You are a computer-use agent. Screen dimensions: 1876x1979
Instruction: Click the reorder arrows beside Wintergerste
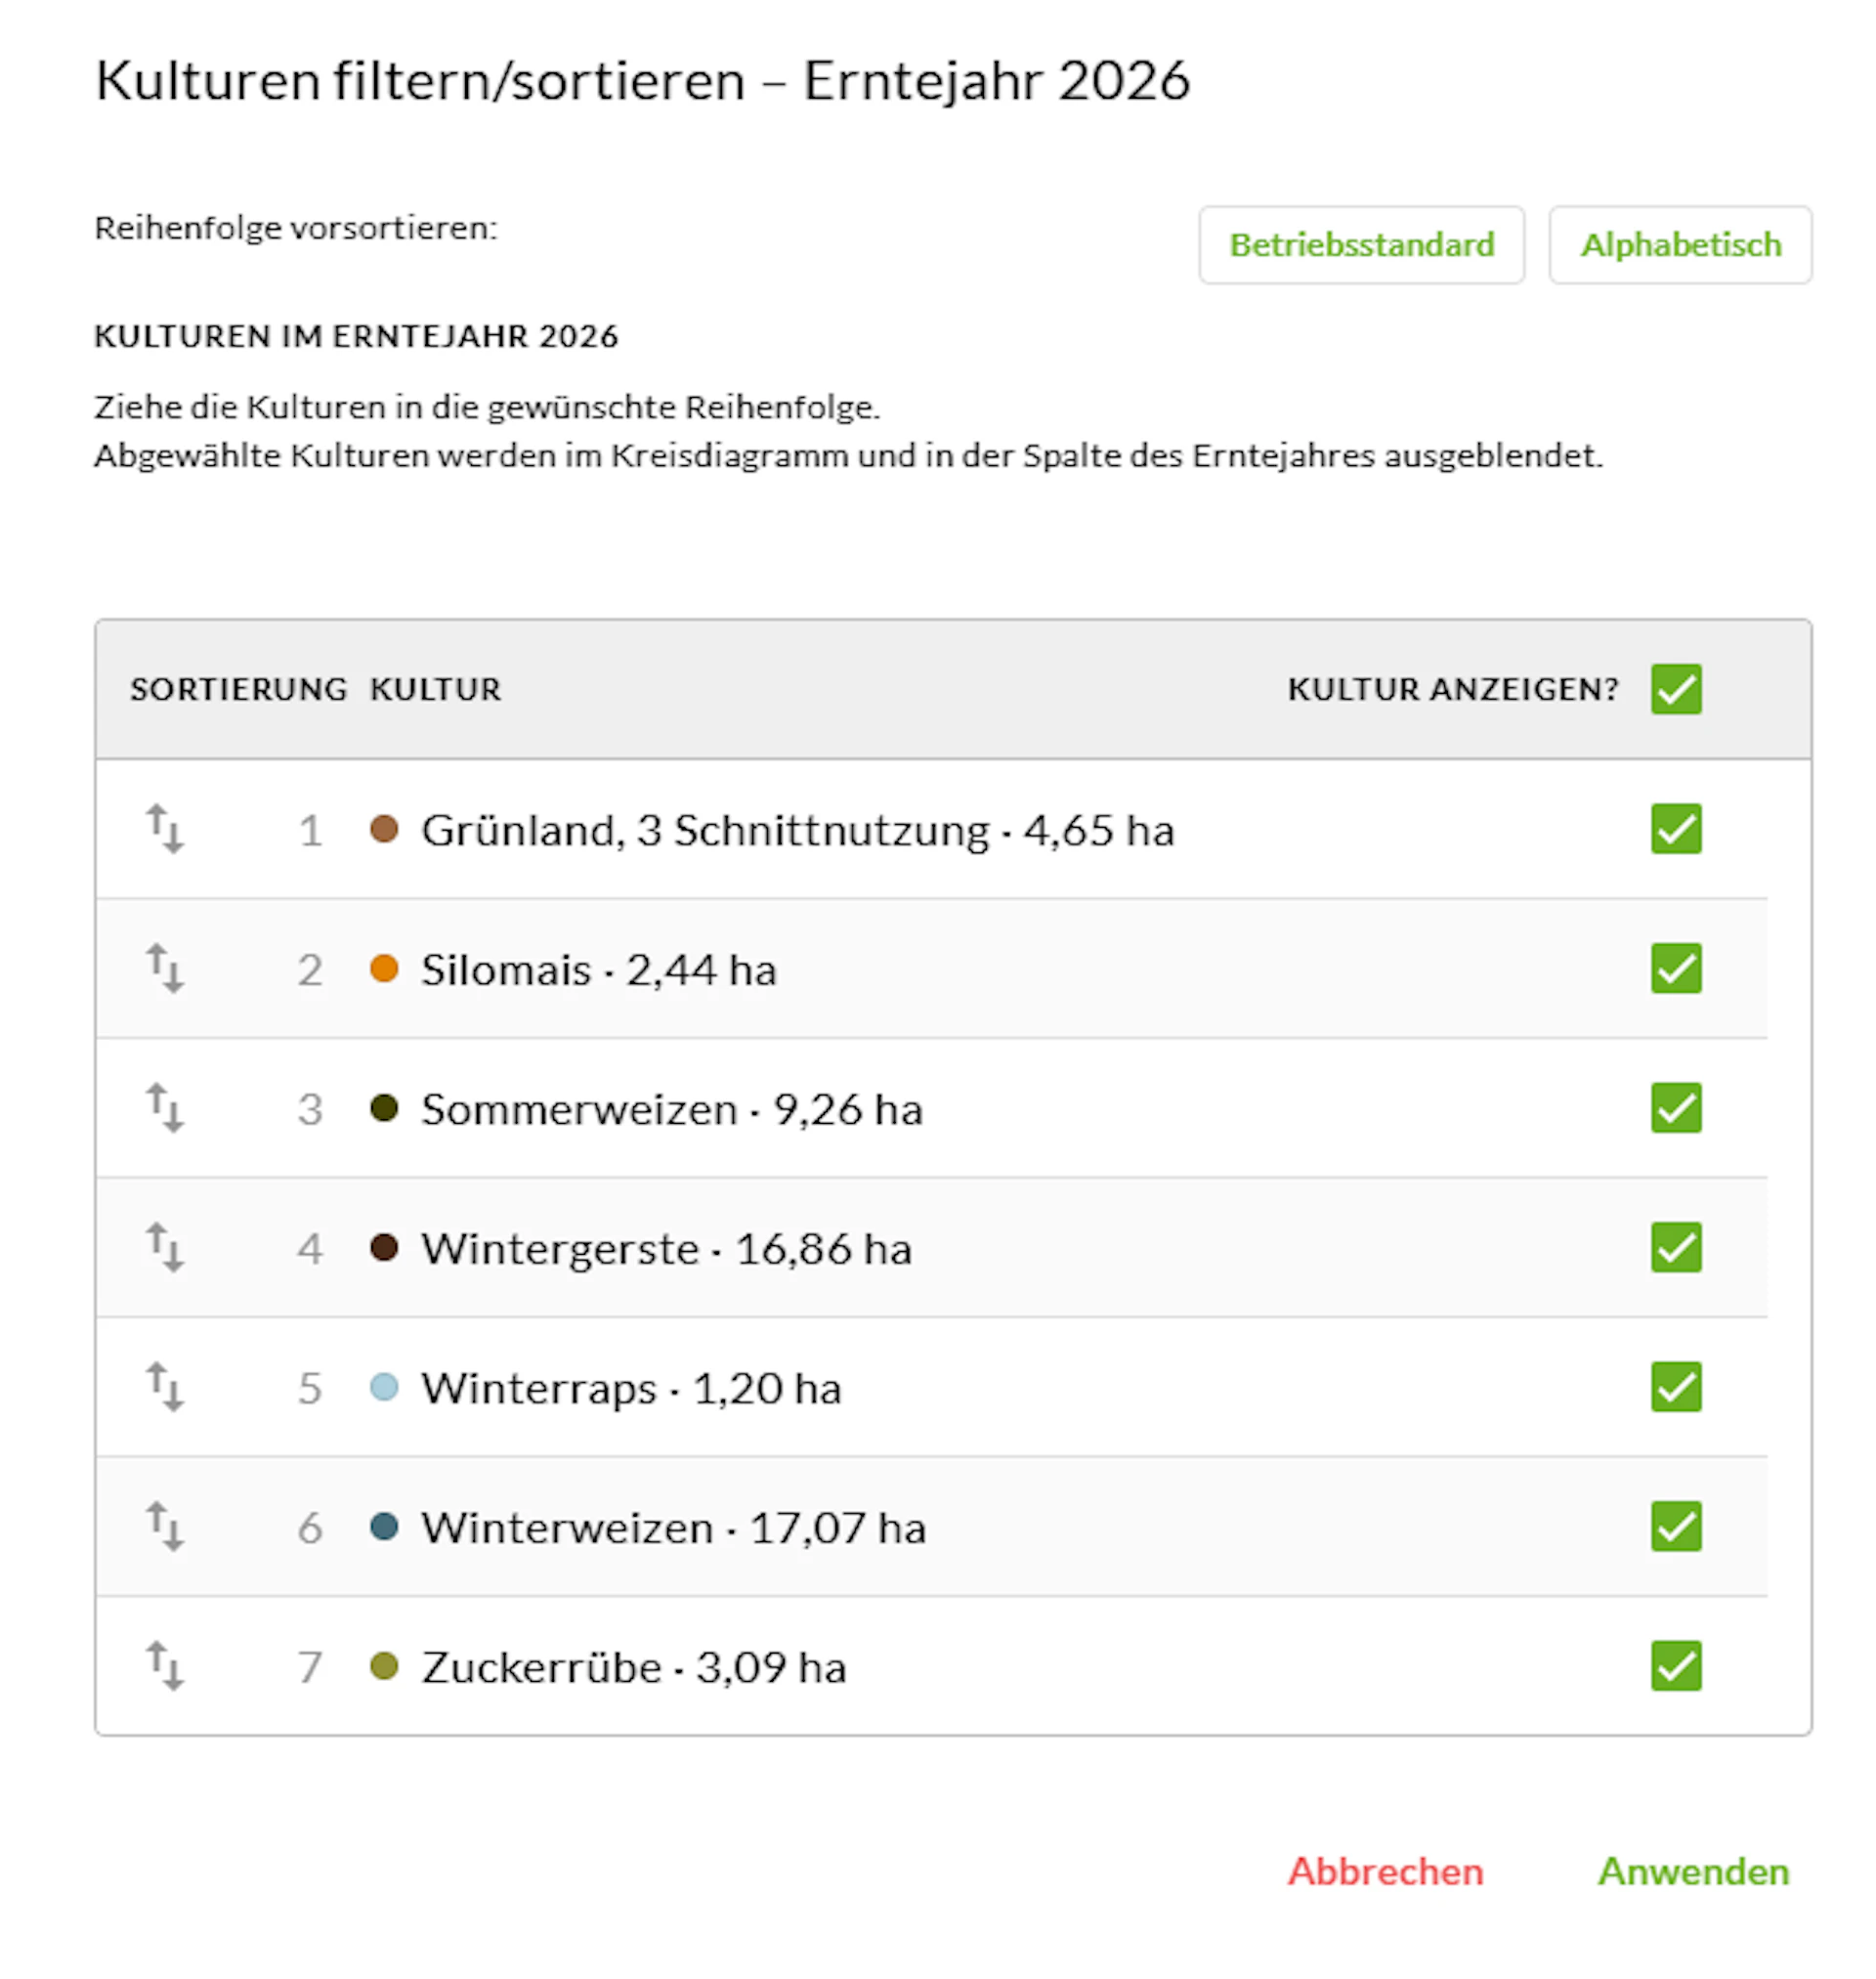pyautogui.click(x=165, y=1247)
